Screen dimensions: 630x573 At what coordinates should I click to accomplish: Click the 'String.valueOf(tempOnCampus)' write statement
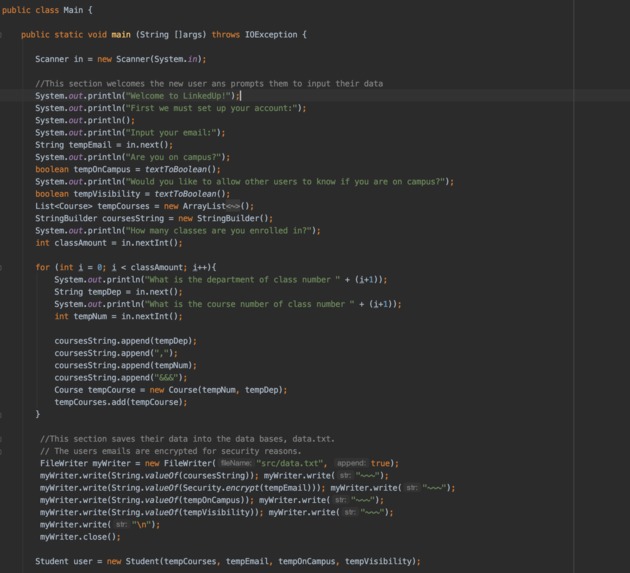click(147, 500)
